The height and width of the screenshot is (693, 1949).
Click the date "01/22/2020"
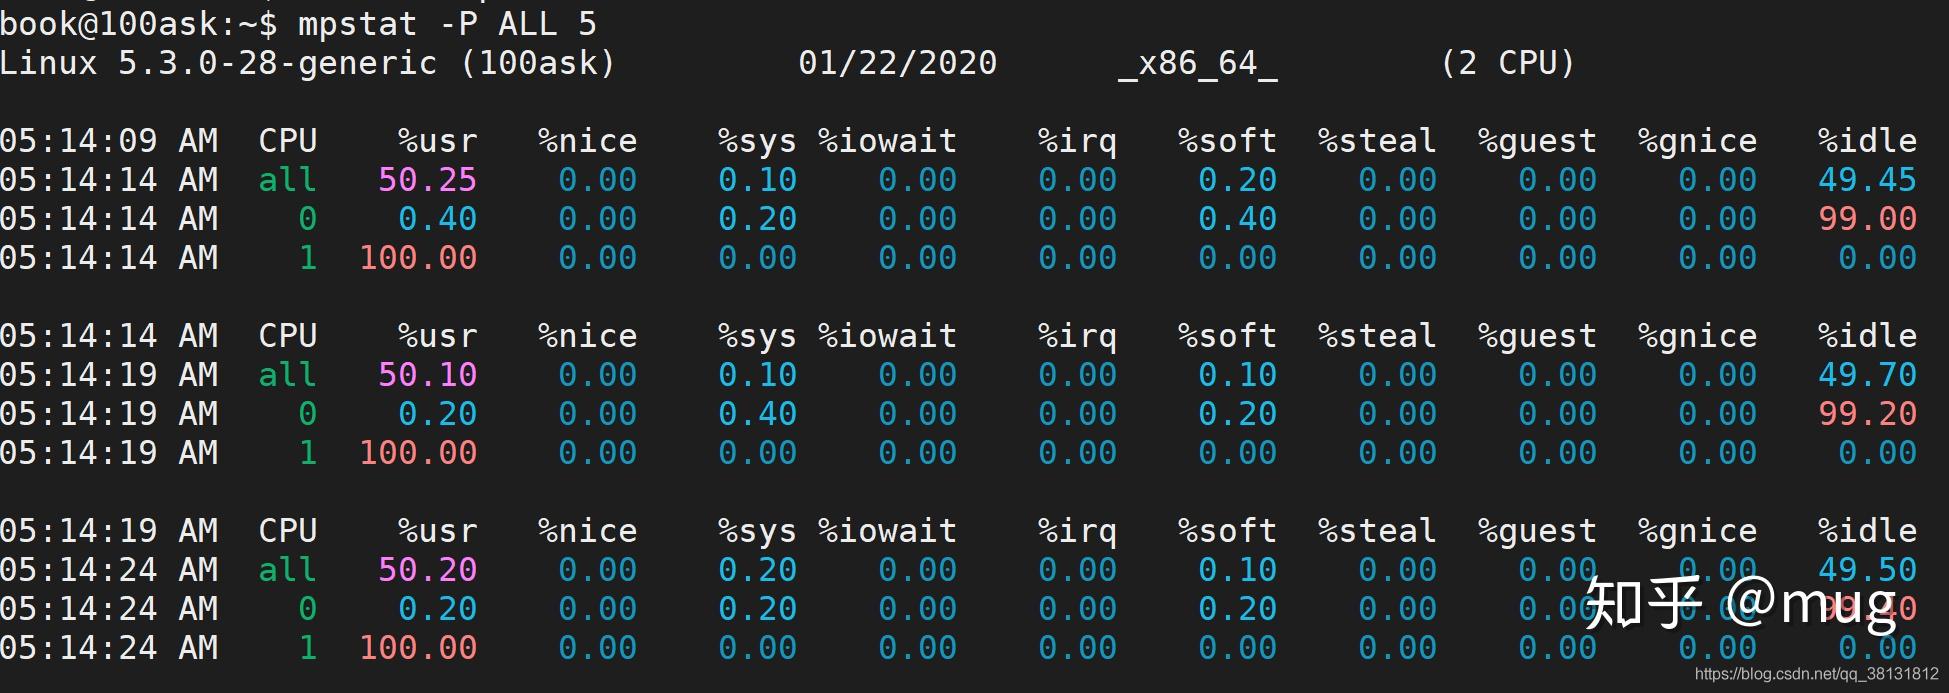(x=898, y=64)
